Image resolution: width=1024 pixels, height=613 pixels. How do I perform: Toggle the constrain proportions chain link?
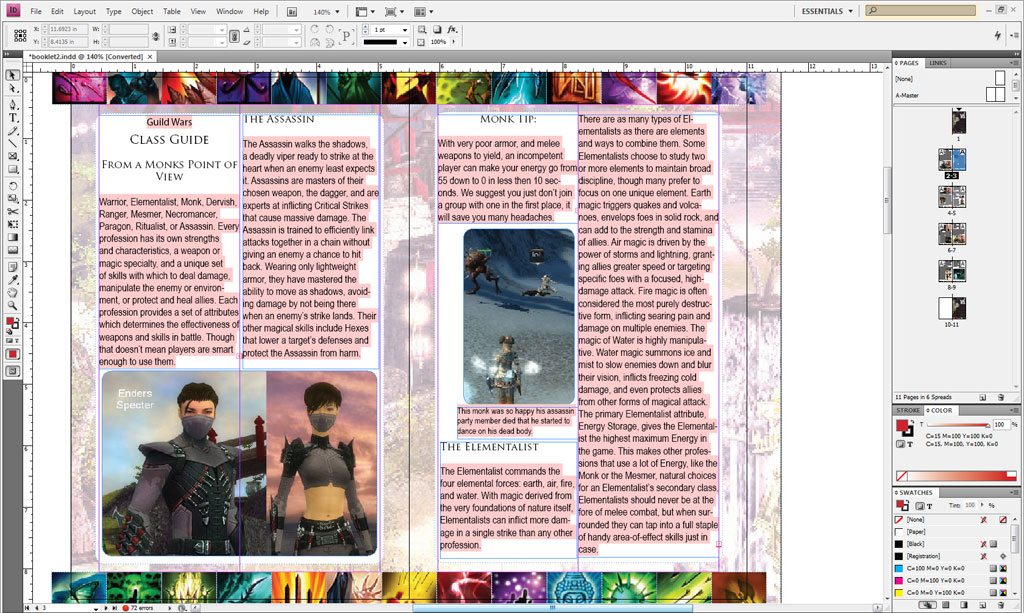pos(233,37)
